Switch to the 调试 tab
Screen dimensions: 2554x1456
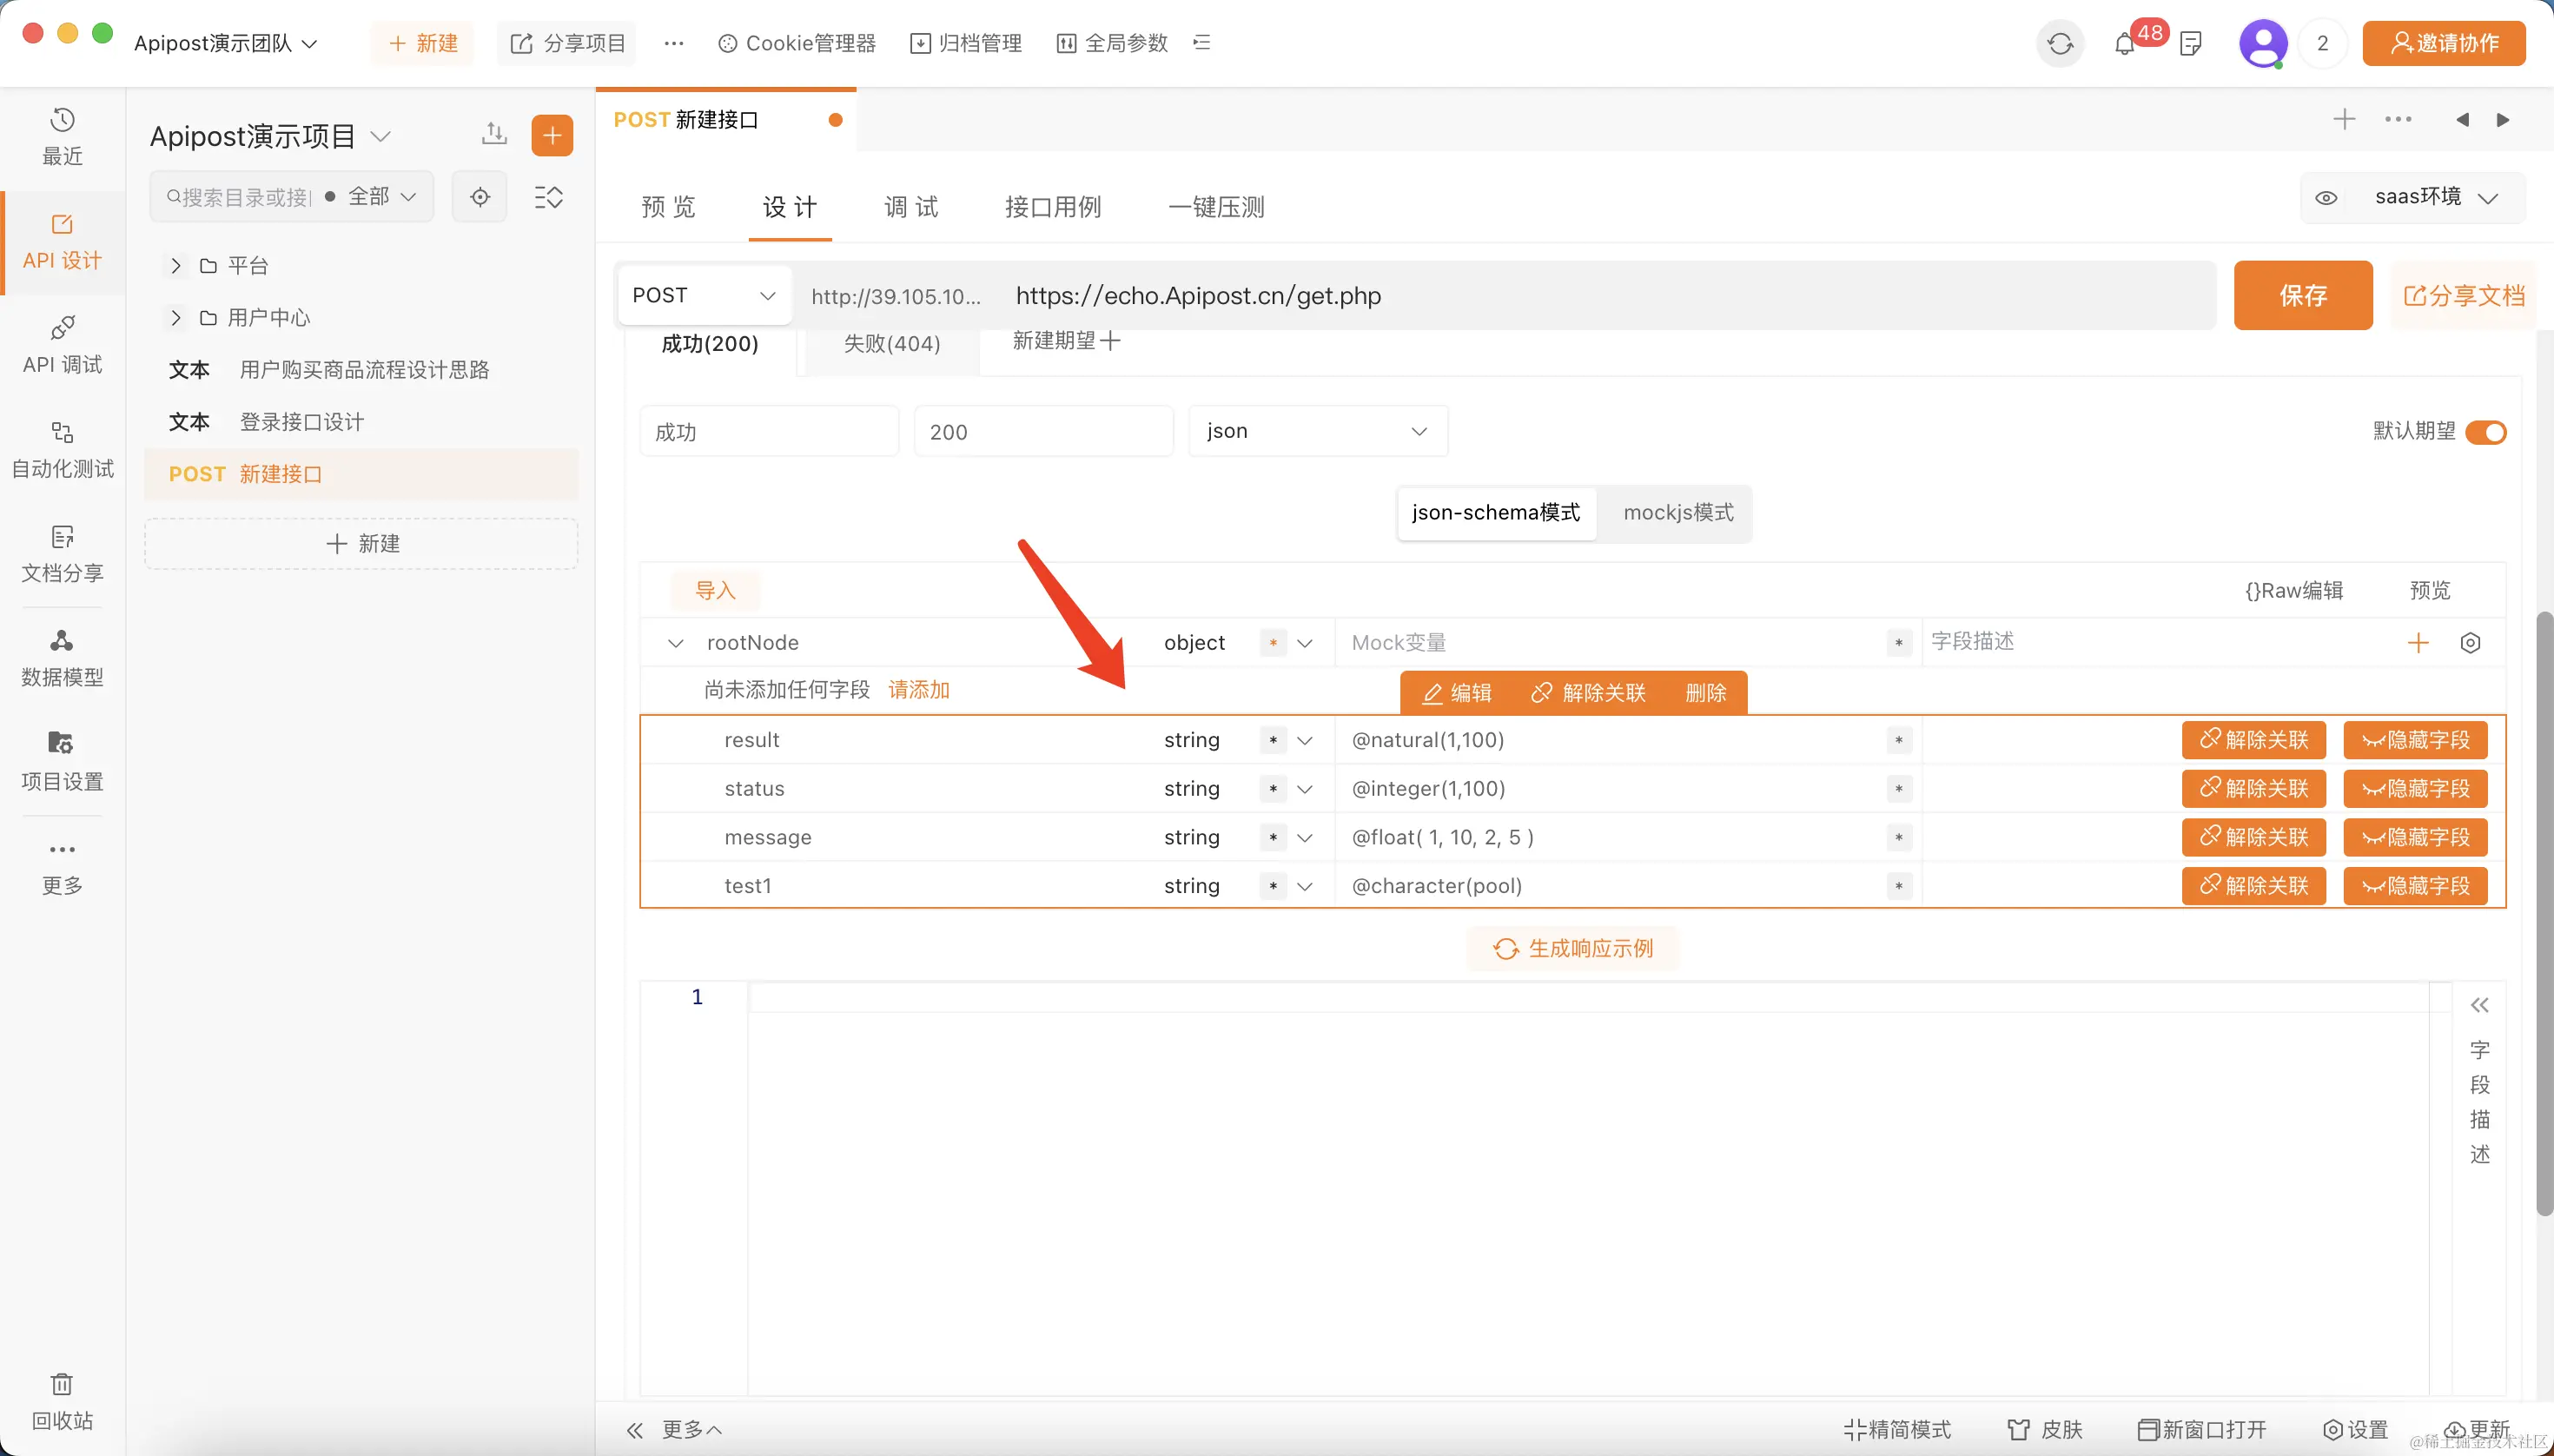pyautogui.click(x=911, y=207)
